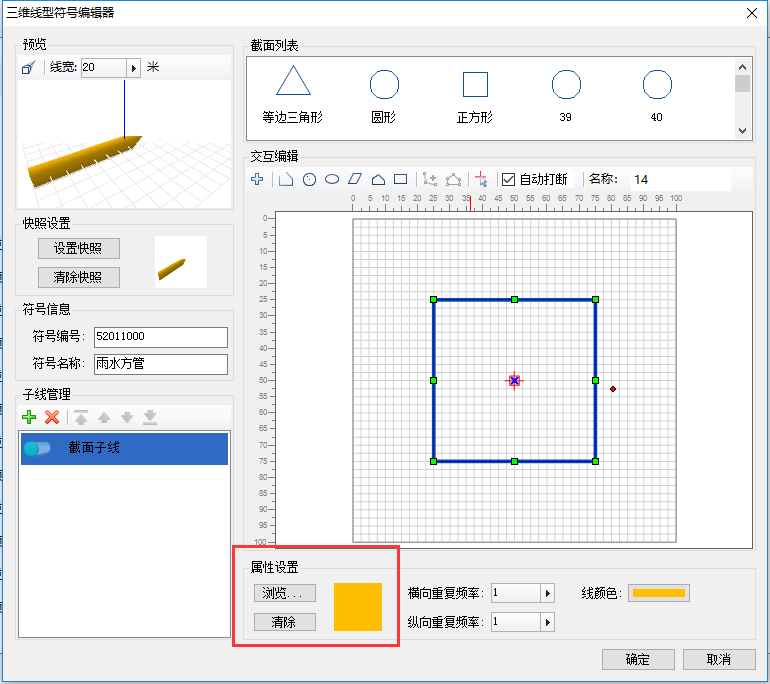Select the polyline drawing tool
770x684 pixels.
[286, 179]
